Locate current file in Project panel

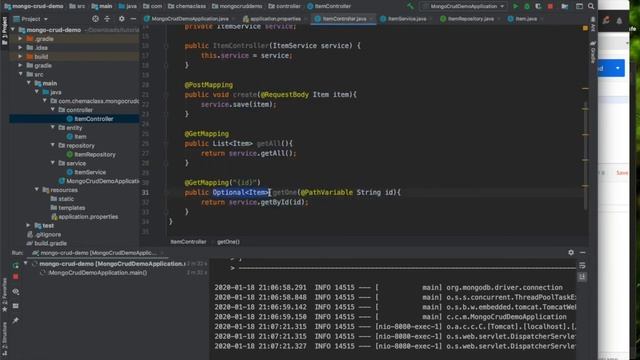(95, 19)
